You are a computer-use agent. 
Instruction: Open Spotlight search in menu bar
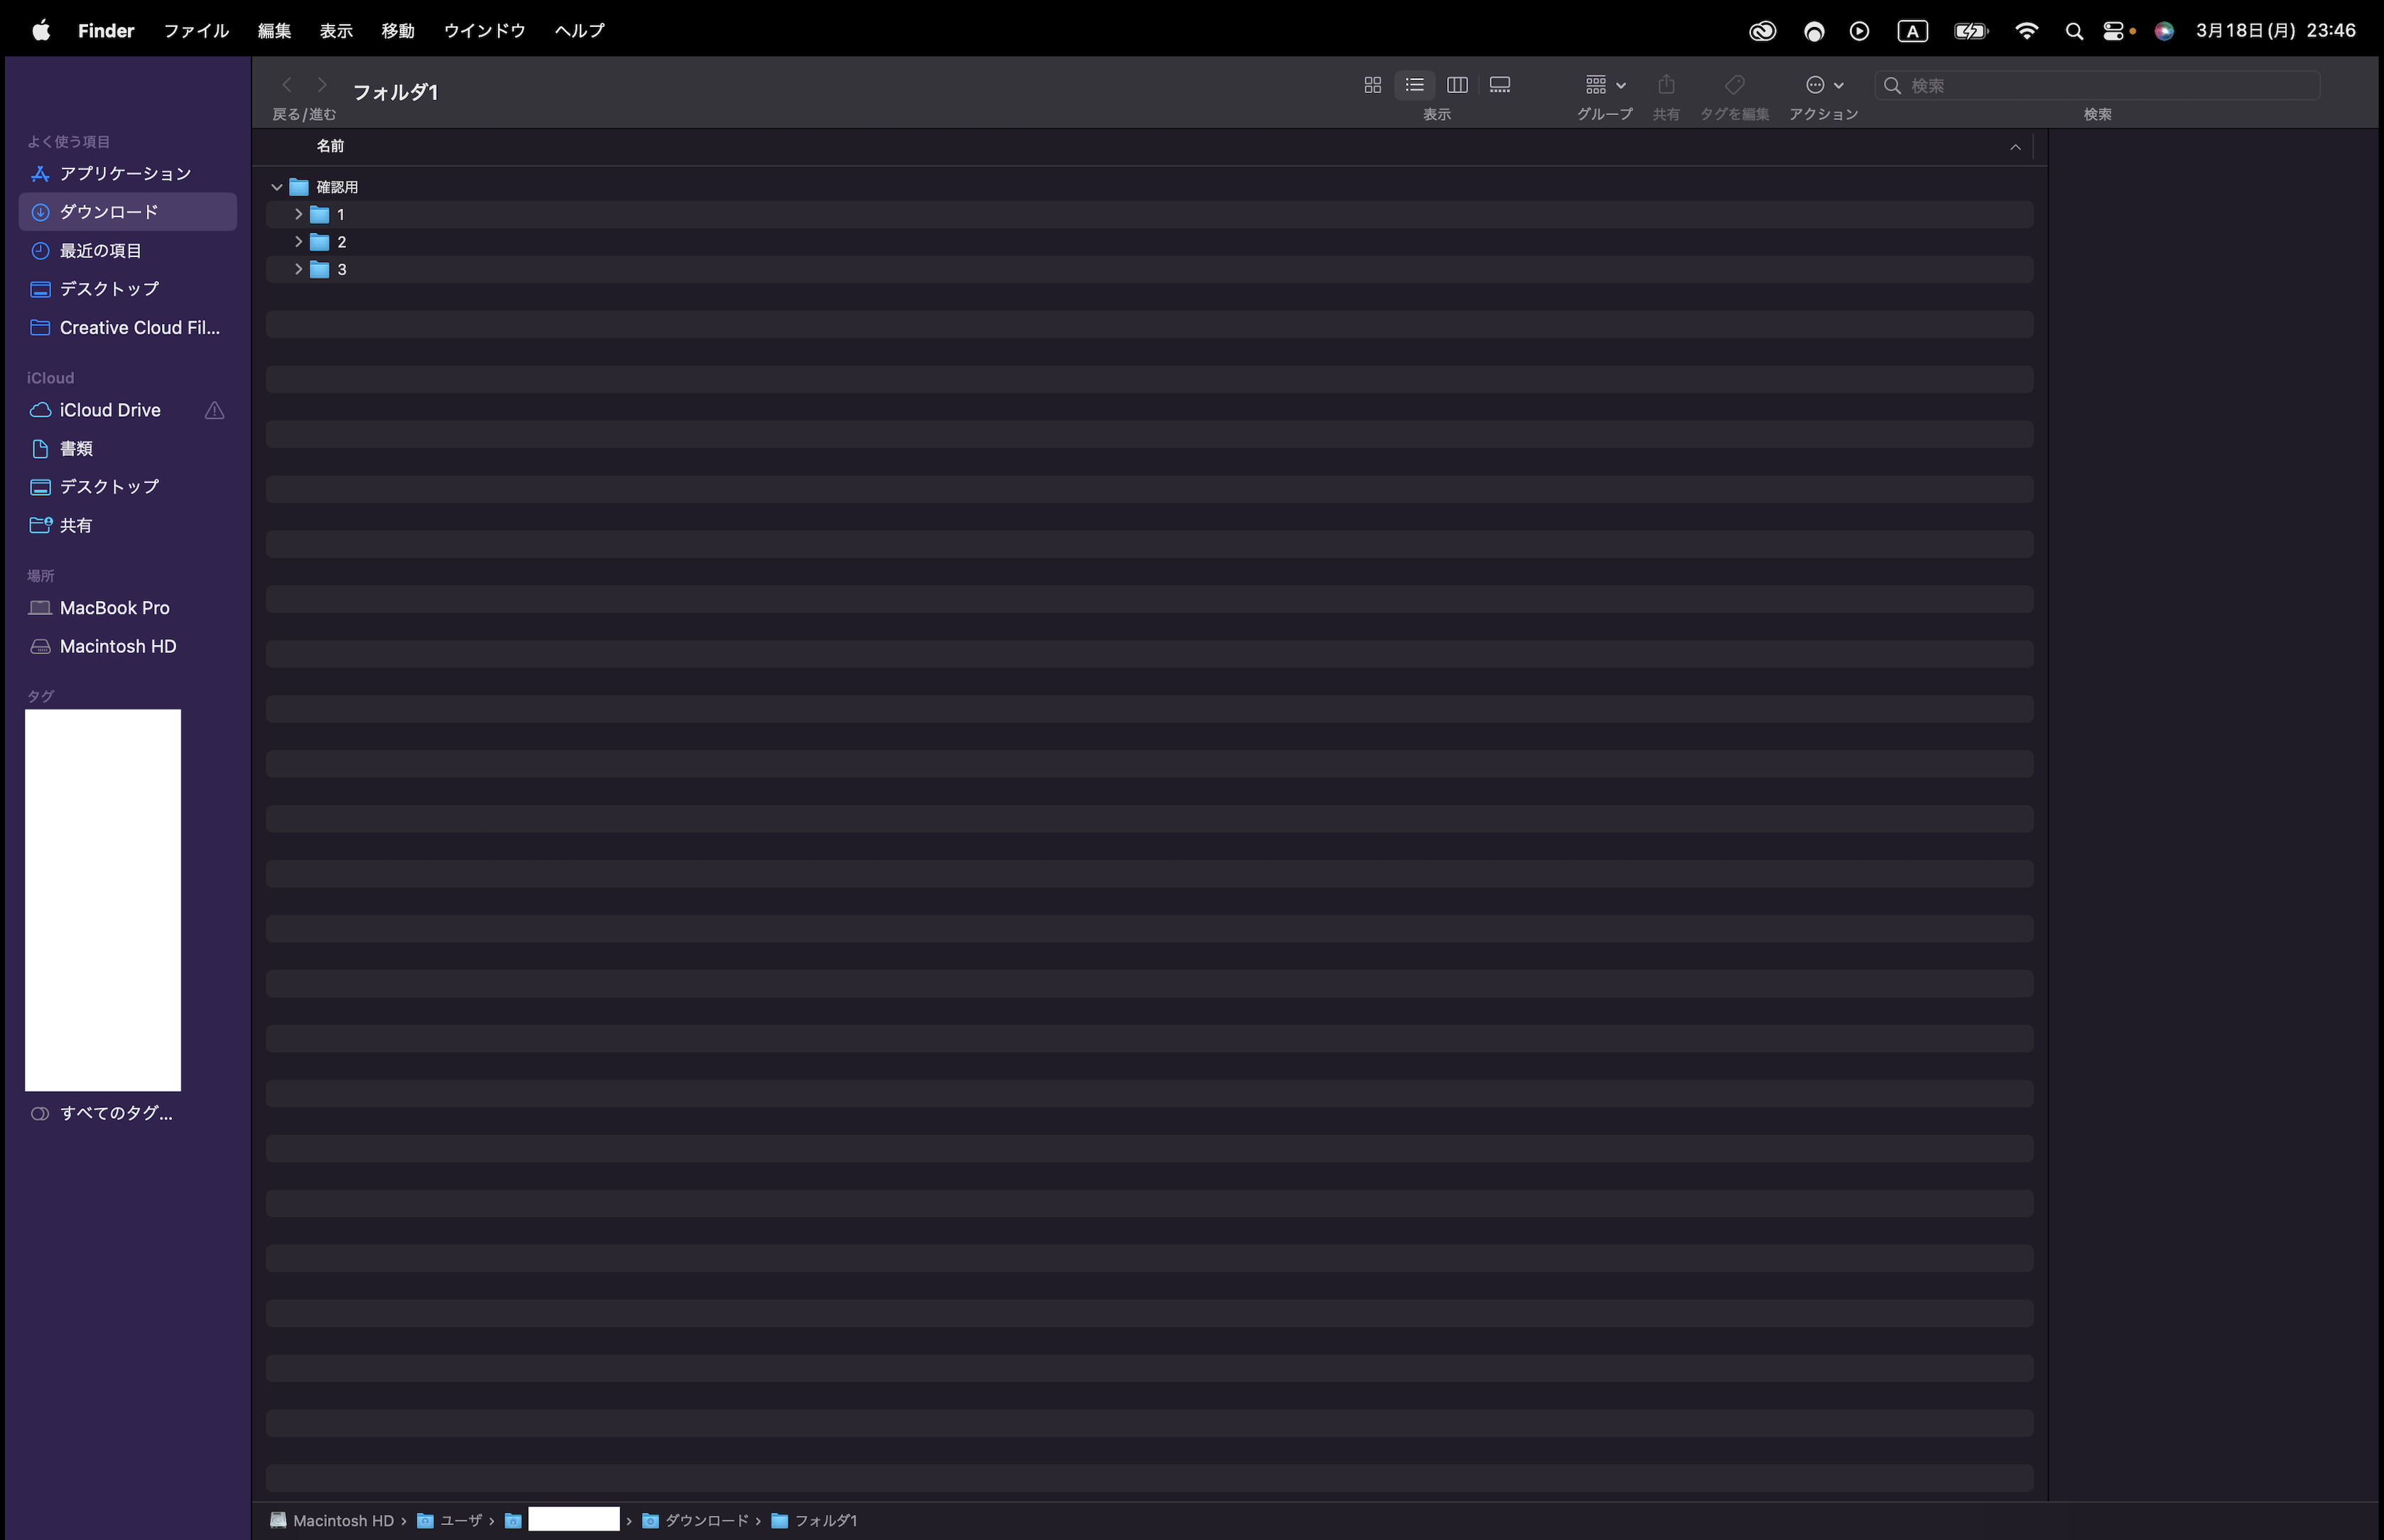tap(2073, 31)
